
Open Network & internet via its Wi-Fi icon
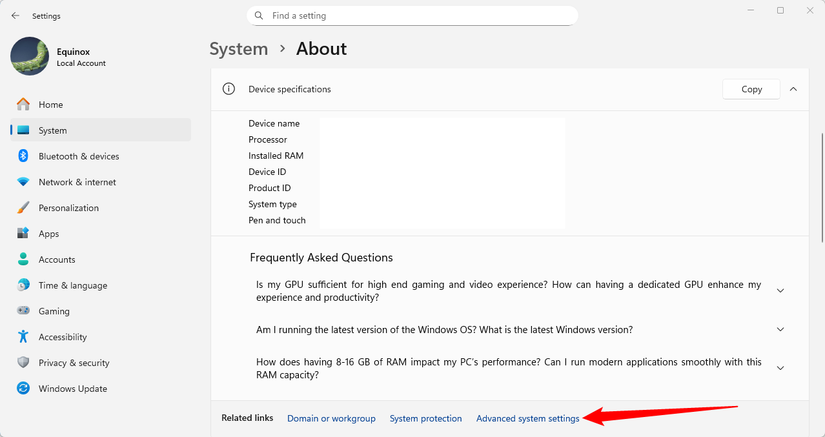23,182
